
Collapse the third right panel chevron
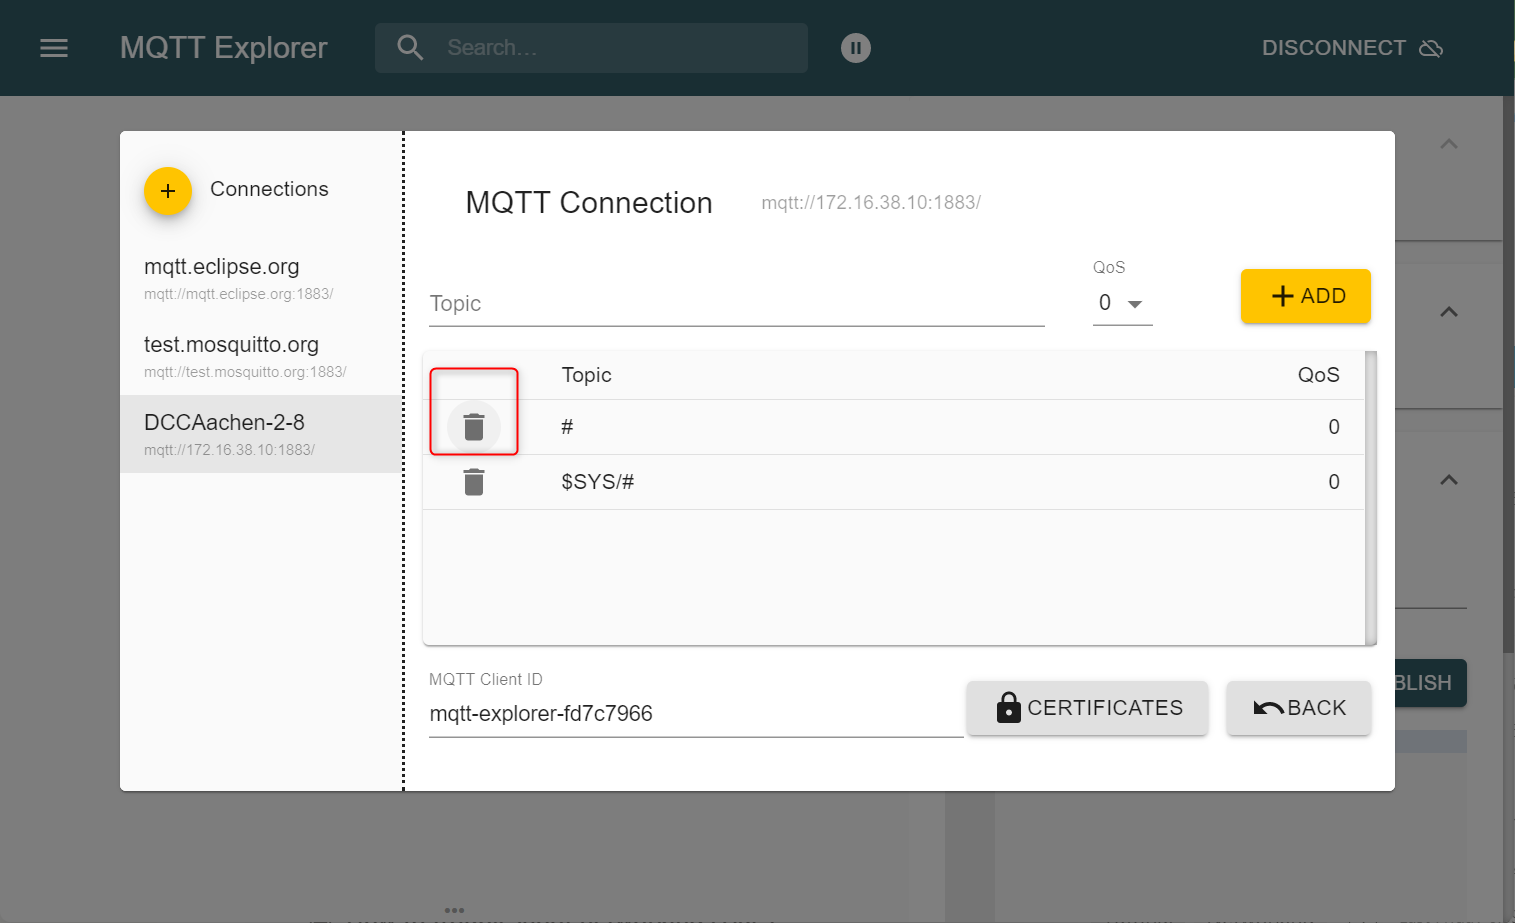click(x=1448, y=480)
